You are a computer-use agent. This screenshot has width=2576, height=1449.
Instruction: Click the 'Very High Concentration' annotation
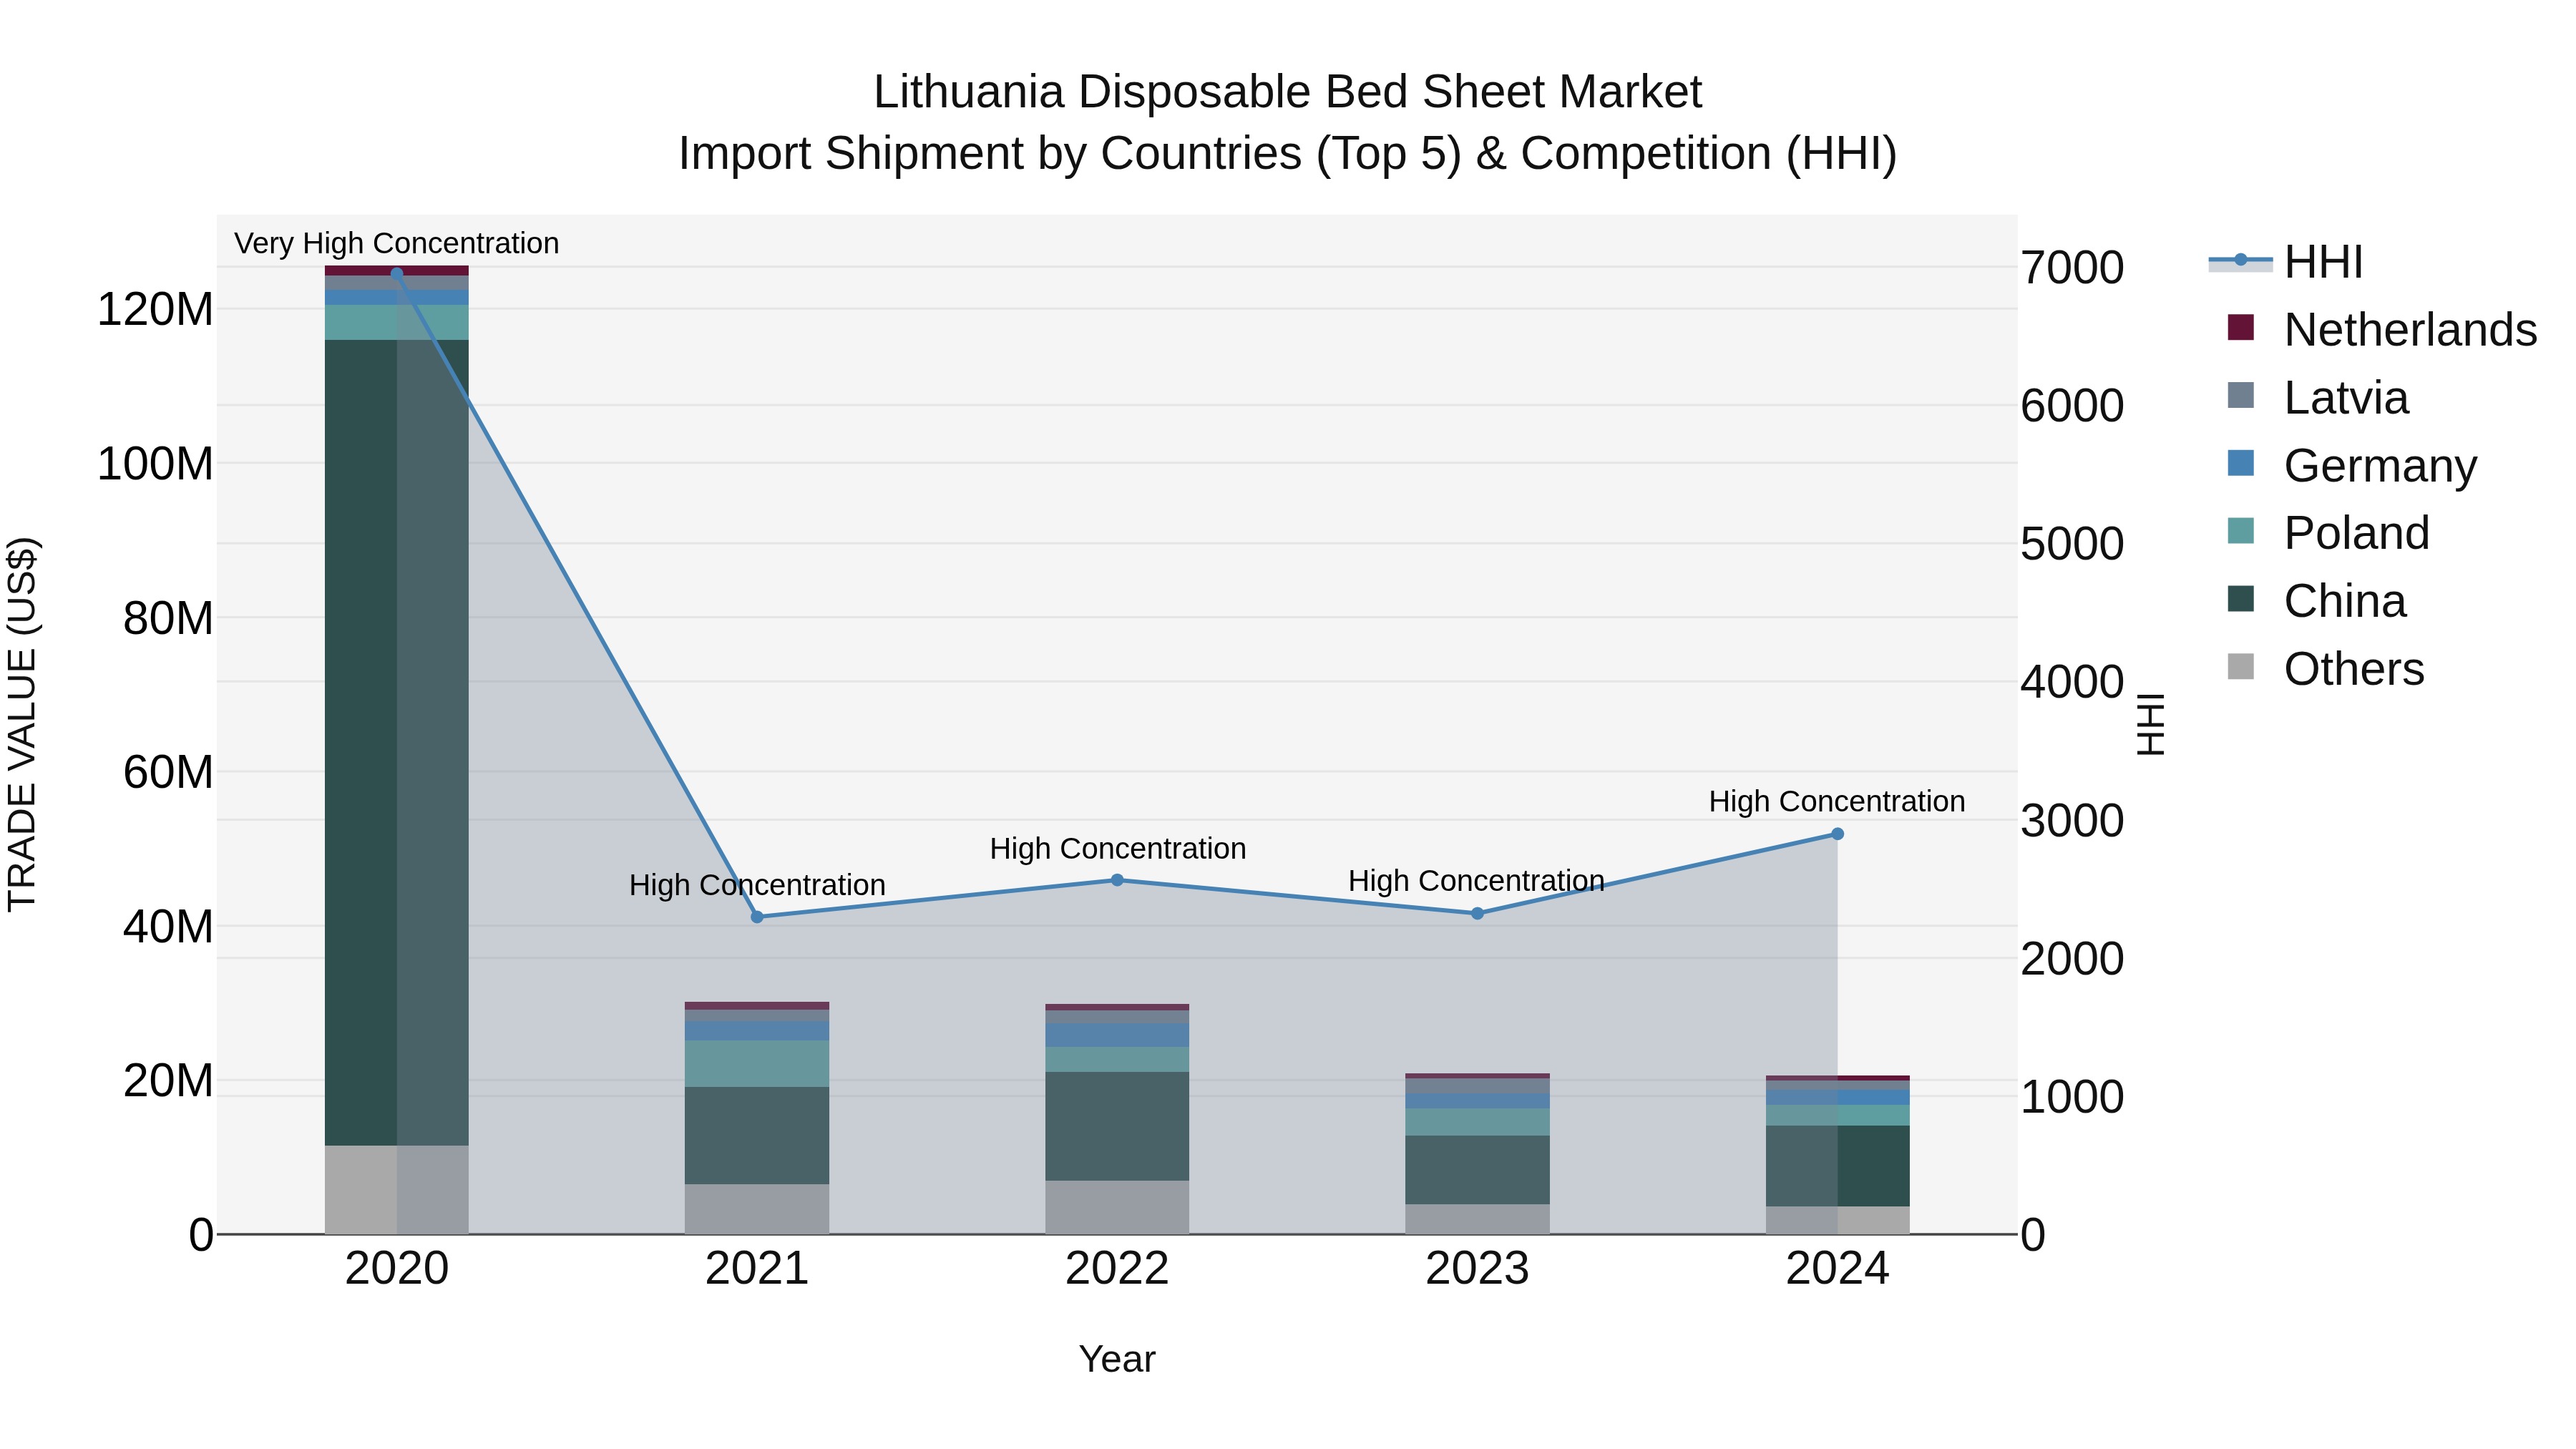point(397,243)
